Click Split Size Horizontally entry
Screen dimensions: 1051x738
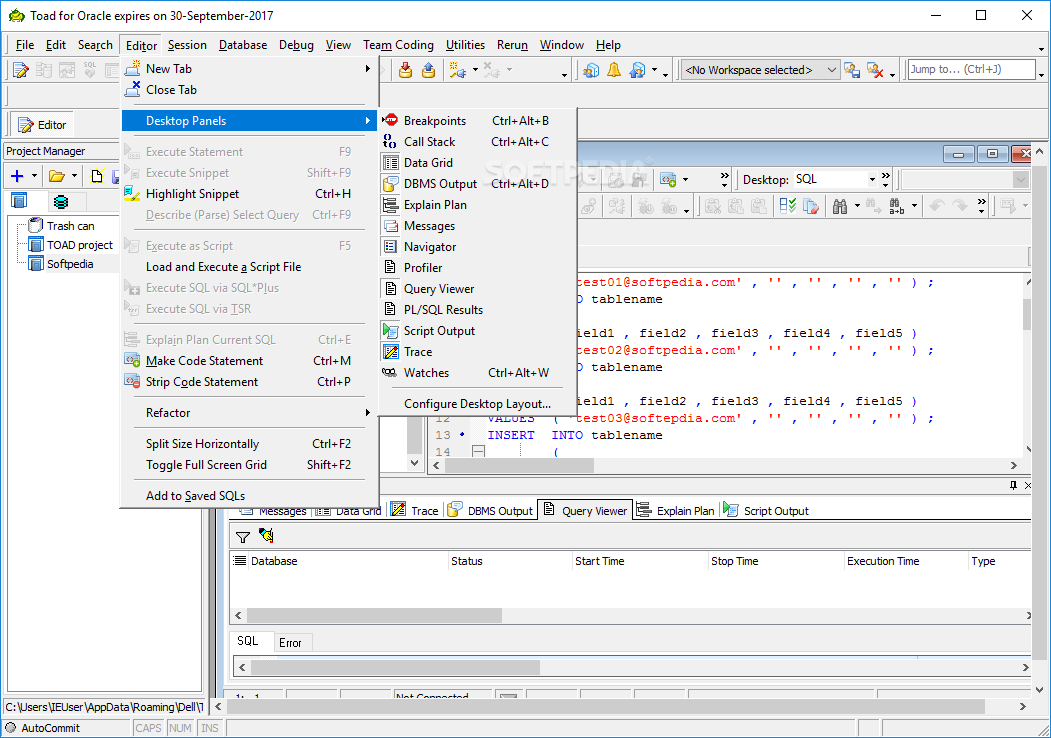(x=249, y=444)
